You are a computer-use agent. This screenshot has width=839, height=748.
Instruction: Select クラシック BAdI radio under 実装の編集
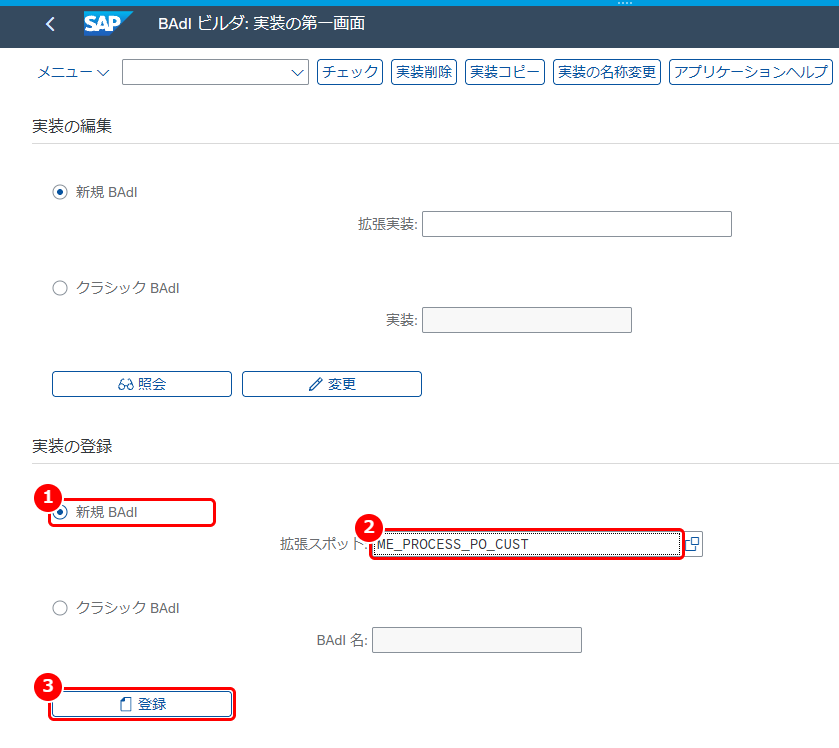tap(60, 288)
